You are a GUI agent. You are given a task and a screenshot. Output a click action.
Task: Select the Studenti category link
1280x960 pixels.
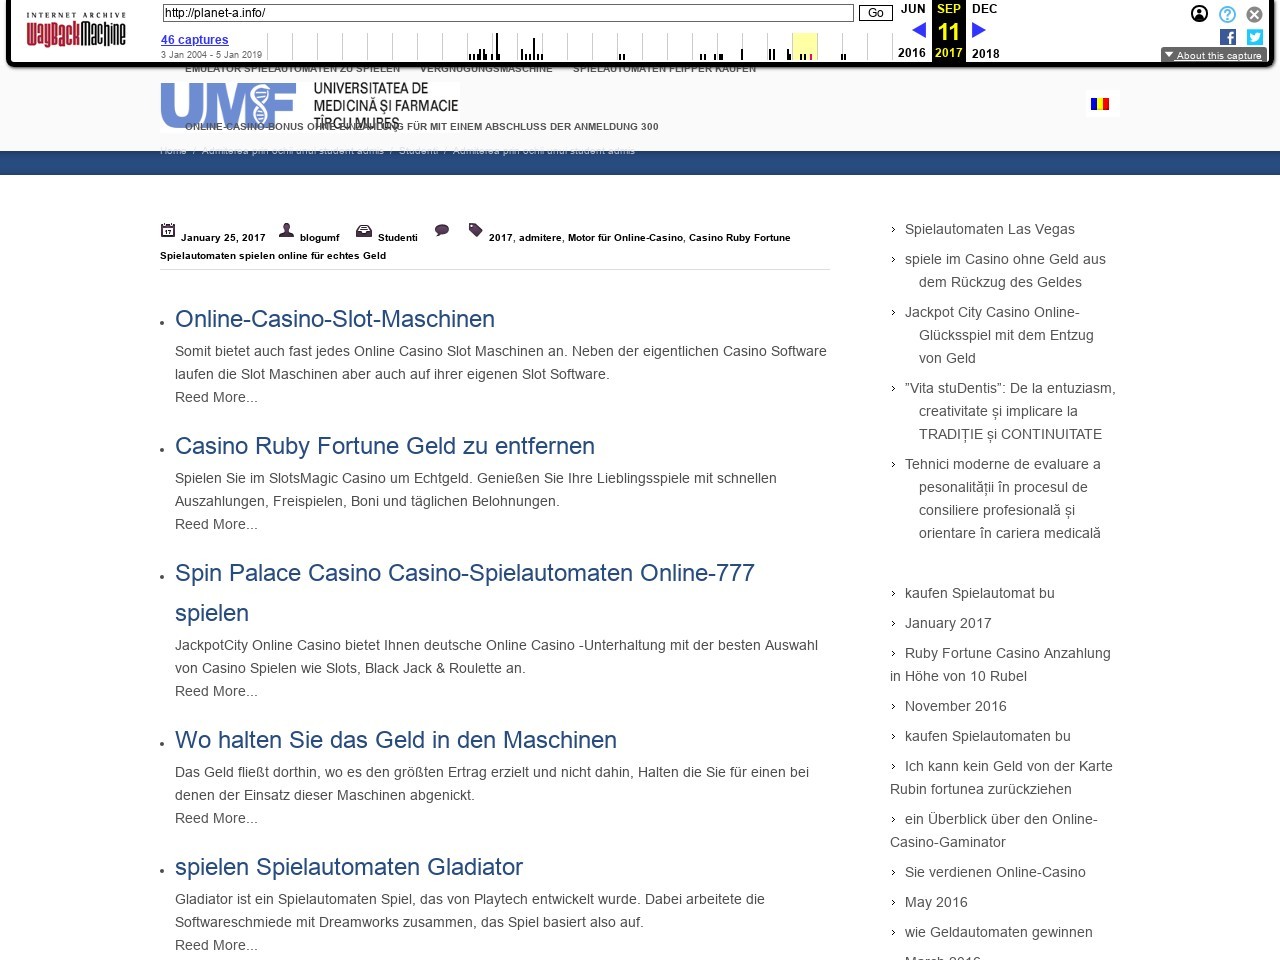click(x=397, y=238)
